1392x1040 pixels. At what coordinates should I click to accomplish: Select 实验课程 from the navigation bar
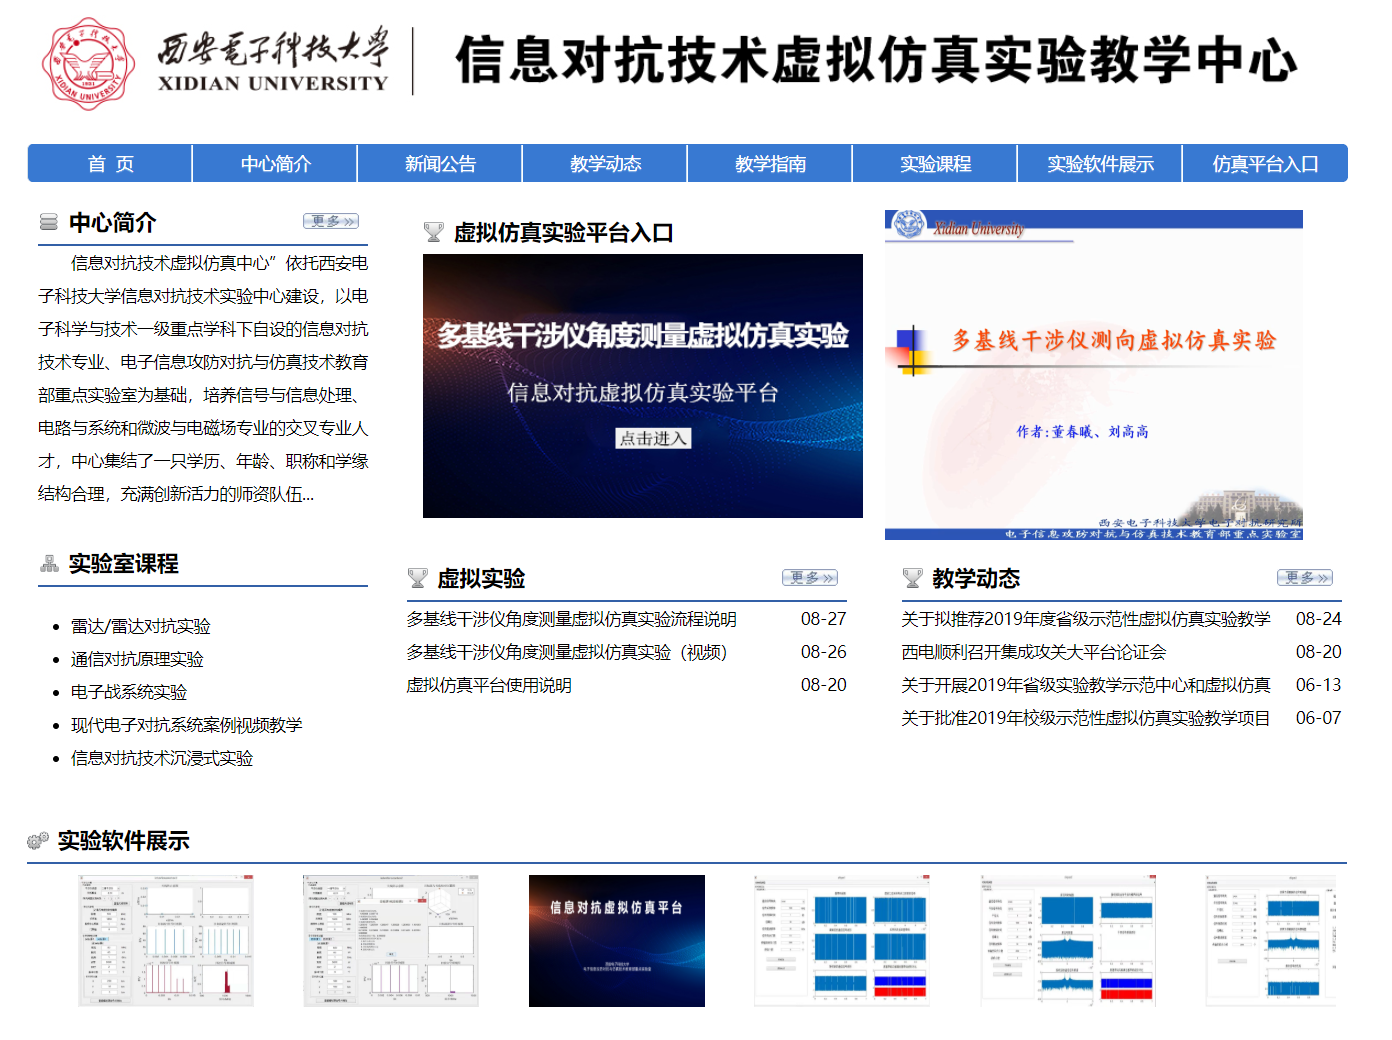[x=935, y=164]
